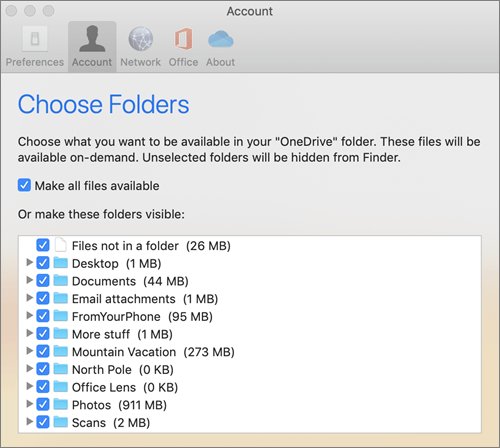Click the Scans folder icon
The height and width of the screenshot is (448, 500).
[x=60, y=422]
